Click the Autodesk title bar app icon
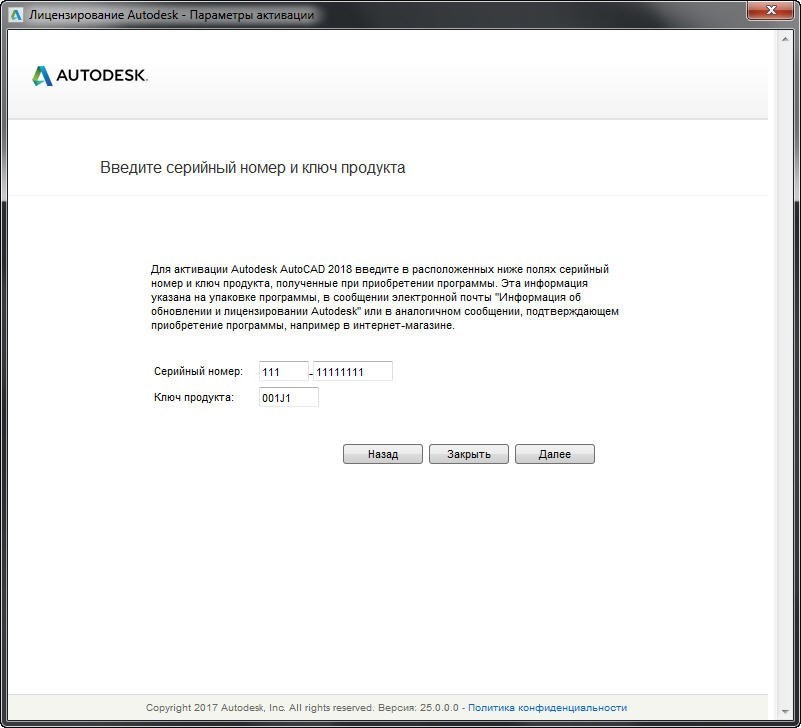 [16, 14]
